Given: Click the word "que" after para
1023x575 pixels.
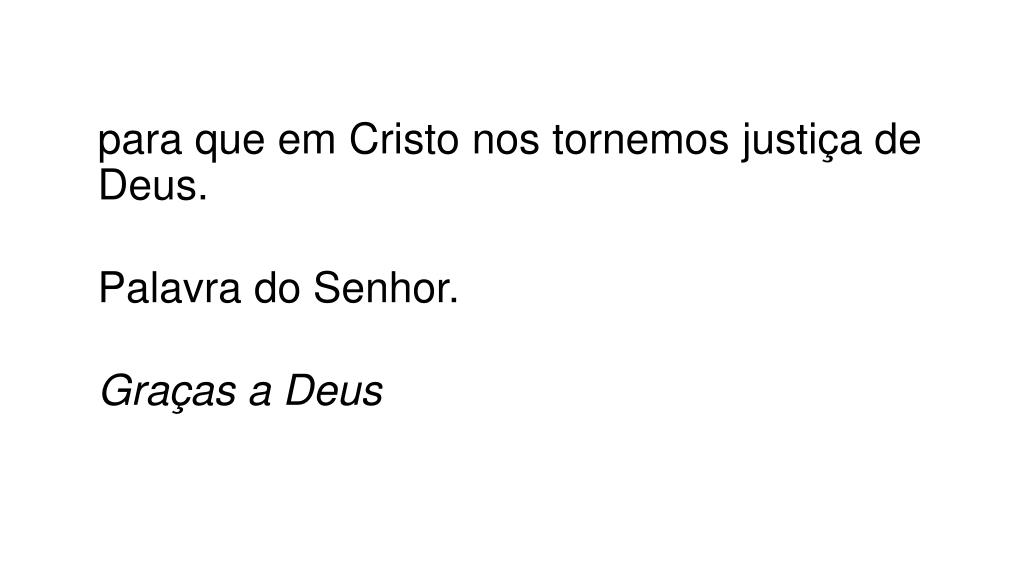Looking at the screenshot, I should [230, 142].
